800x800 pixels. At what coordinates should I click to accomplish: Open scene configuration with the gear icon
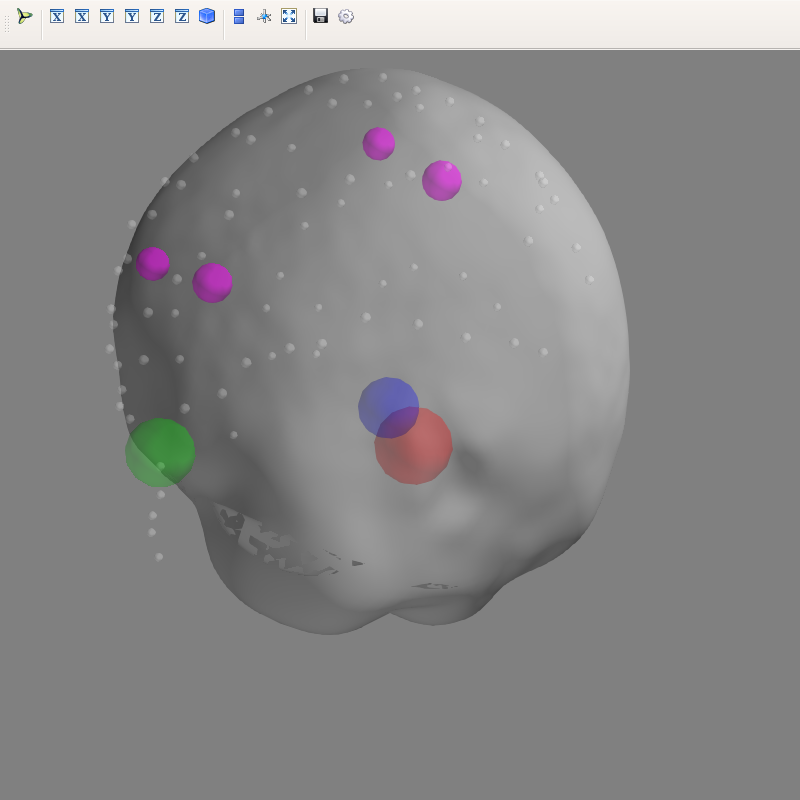(x=346, y=17)
